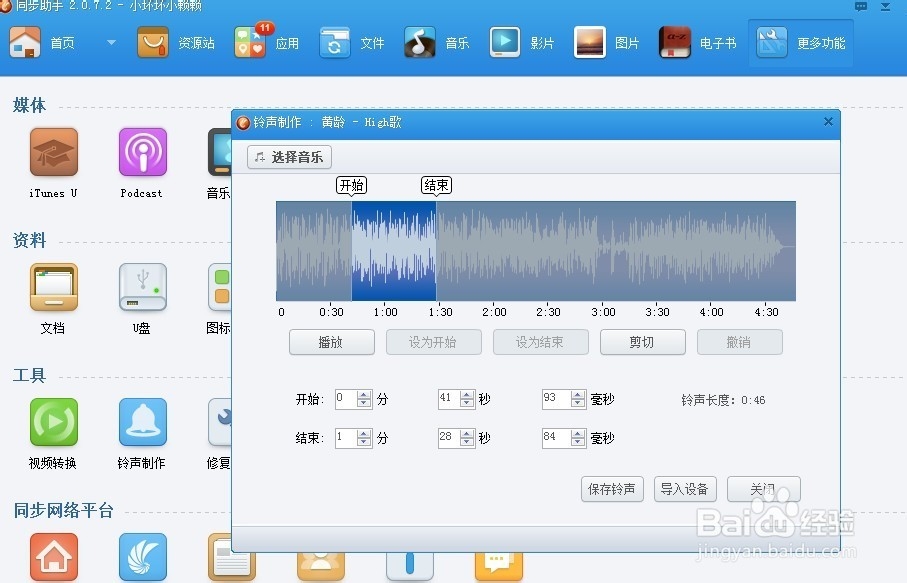Adjust the end minutes spinner arrows

(x=364, y=438)
